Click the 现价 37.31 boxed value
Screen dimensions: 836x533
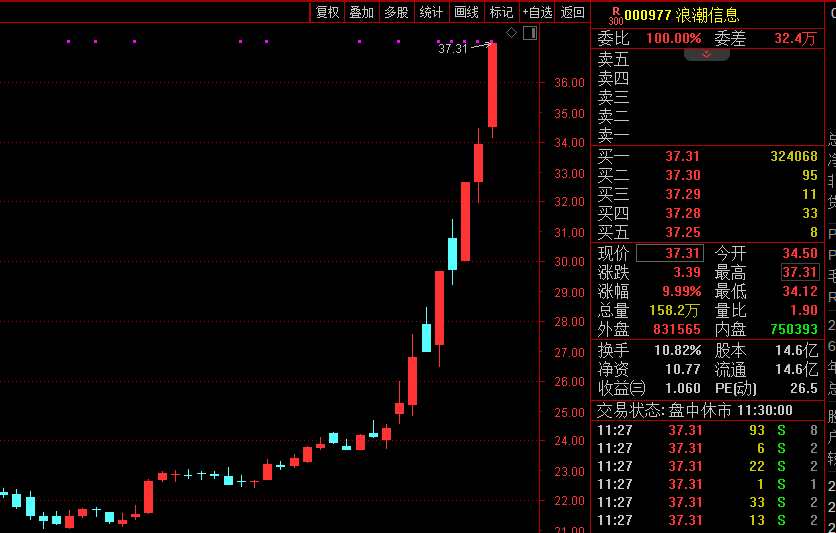point(670,253)
